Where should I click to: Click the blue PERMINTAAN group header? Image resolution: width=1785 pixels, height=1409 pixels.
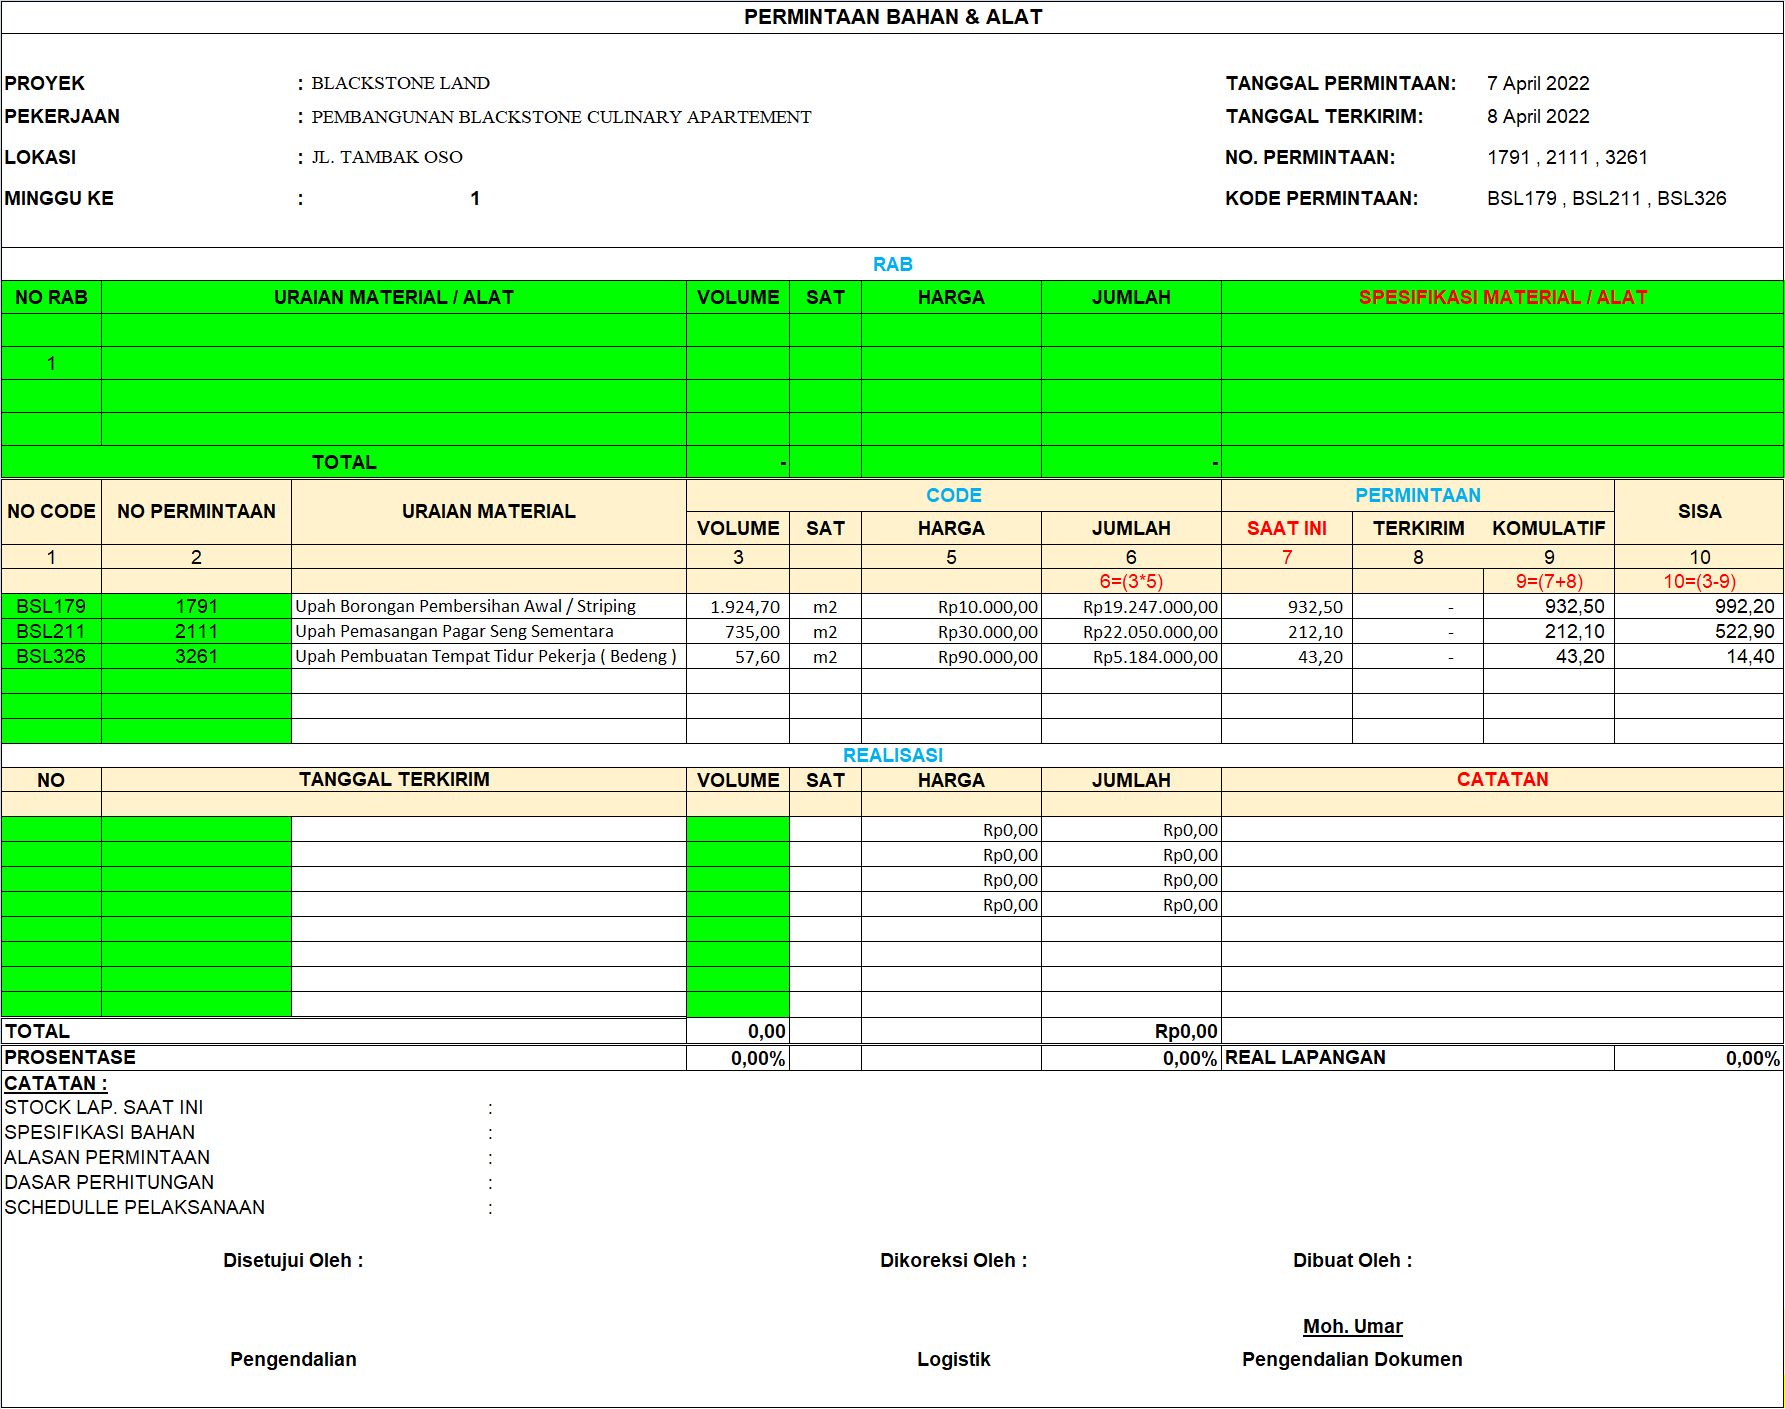[1418, 495]
